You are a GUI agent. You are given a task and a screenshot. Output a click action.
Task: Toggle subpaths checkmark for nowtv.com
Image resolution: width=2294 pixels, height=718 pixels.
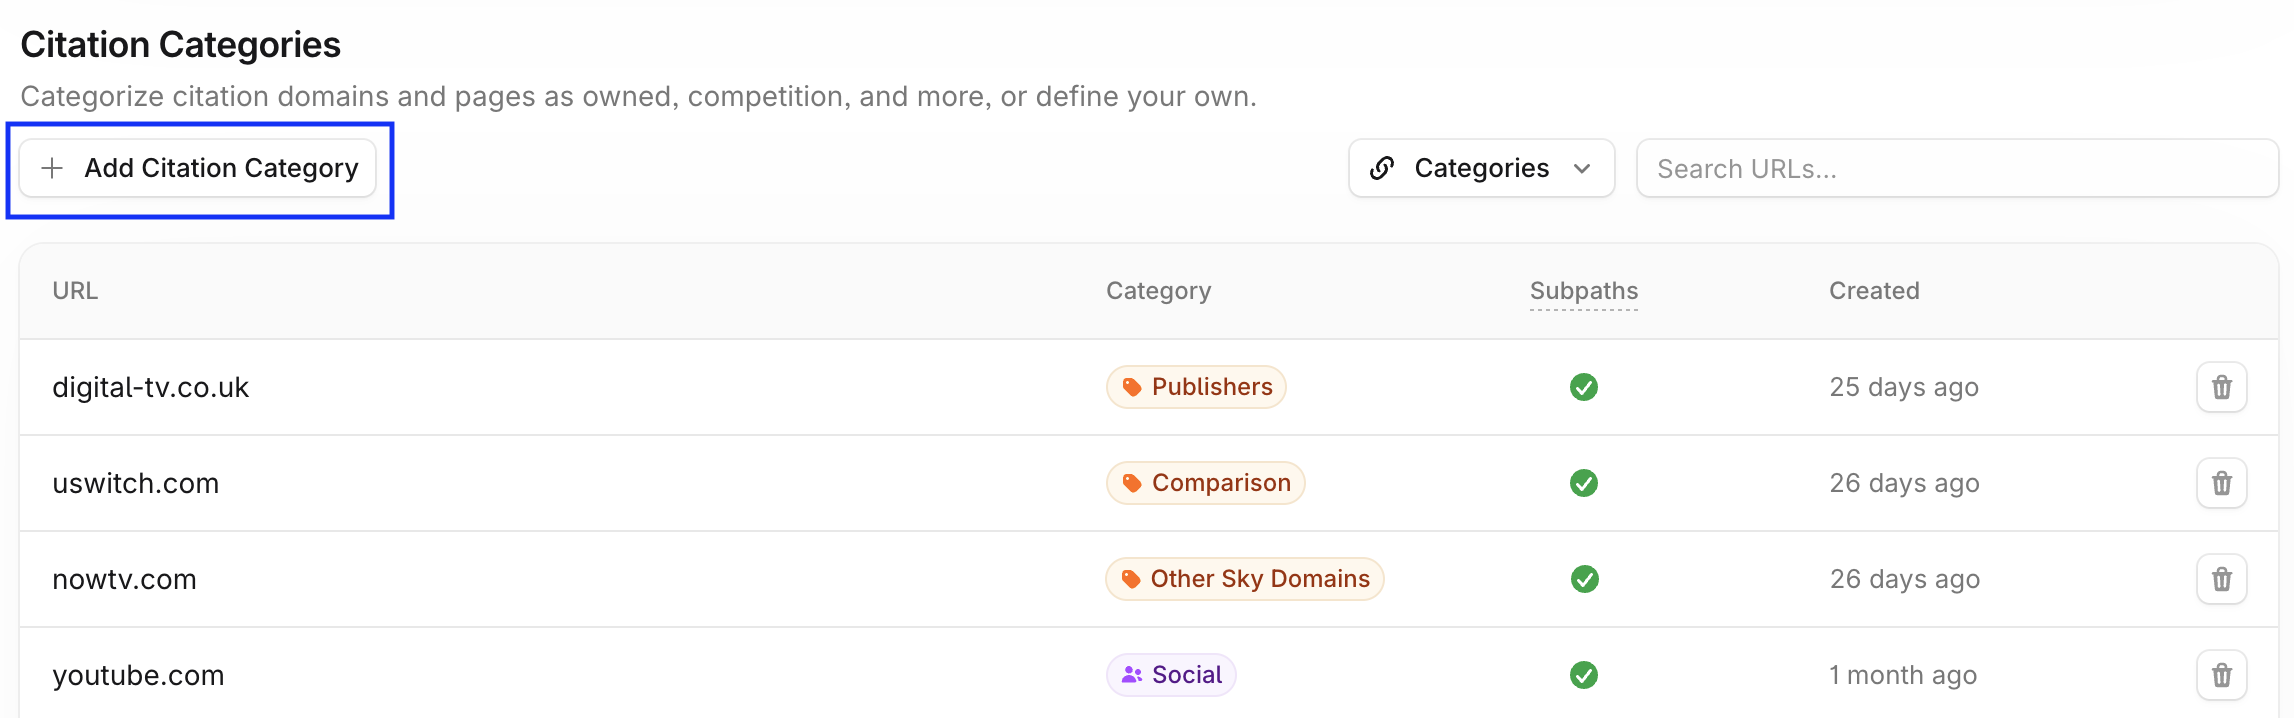pyautogui.click(x=1583, y=579)
